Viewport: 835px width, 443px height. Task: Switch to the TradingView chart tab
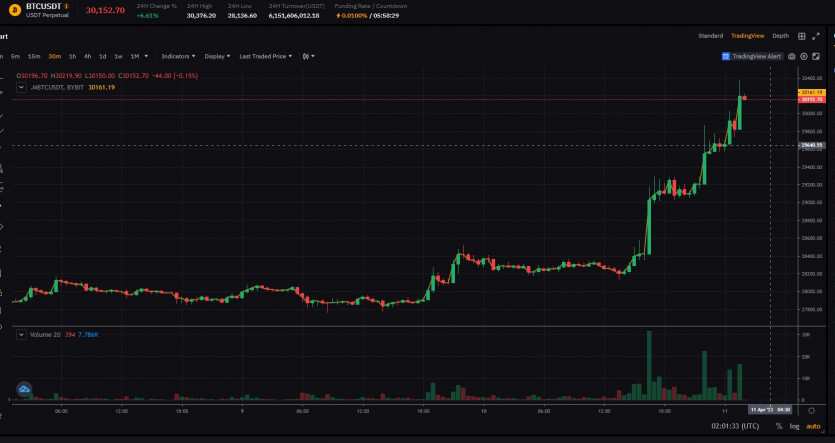[747, 36]
